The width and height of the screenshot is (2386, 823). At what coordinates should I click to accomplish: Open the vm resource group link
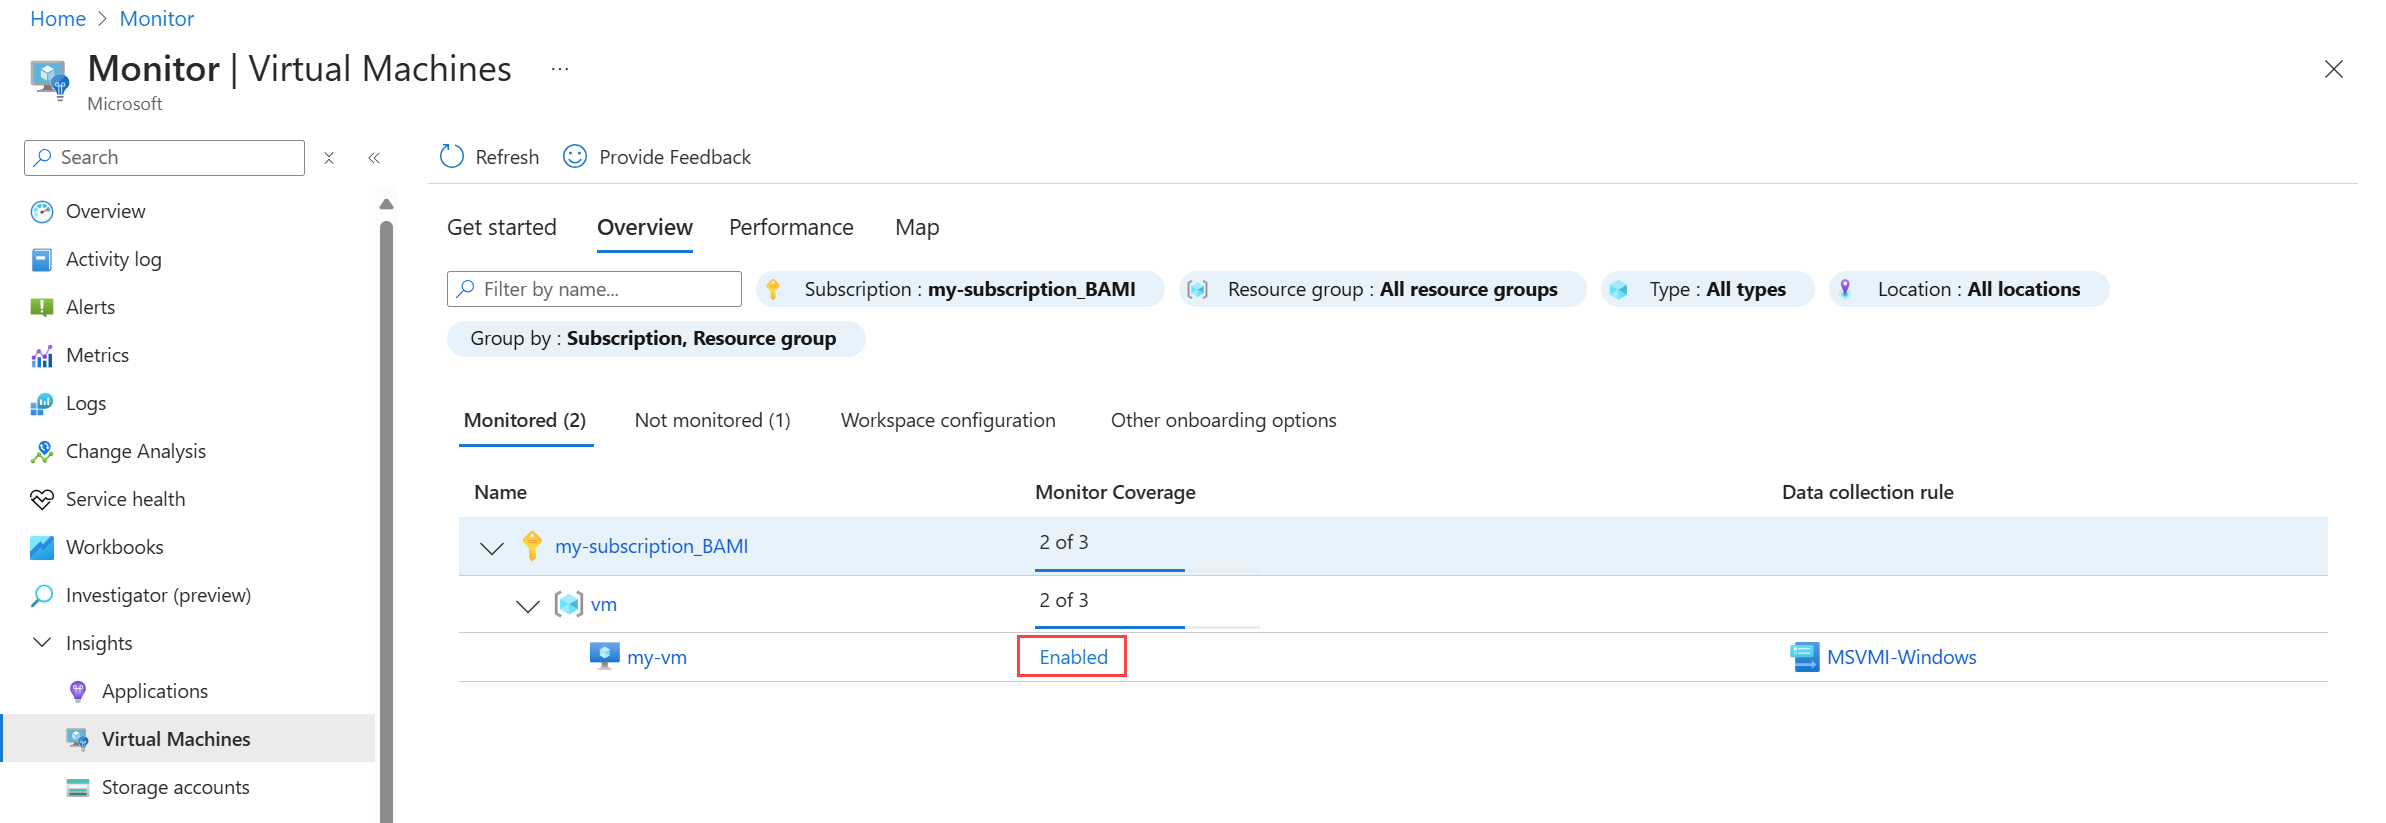click(604, 604)
